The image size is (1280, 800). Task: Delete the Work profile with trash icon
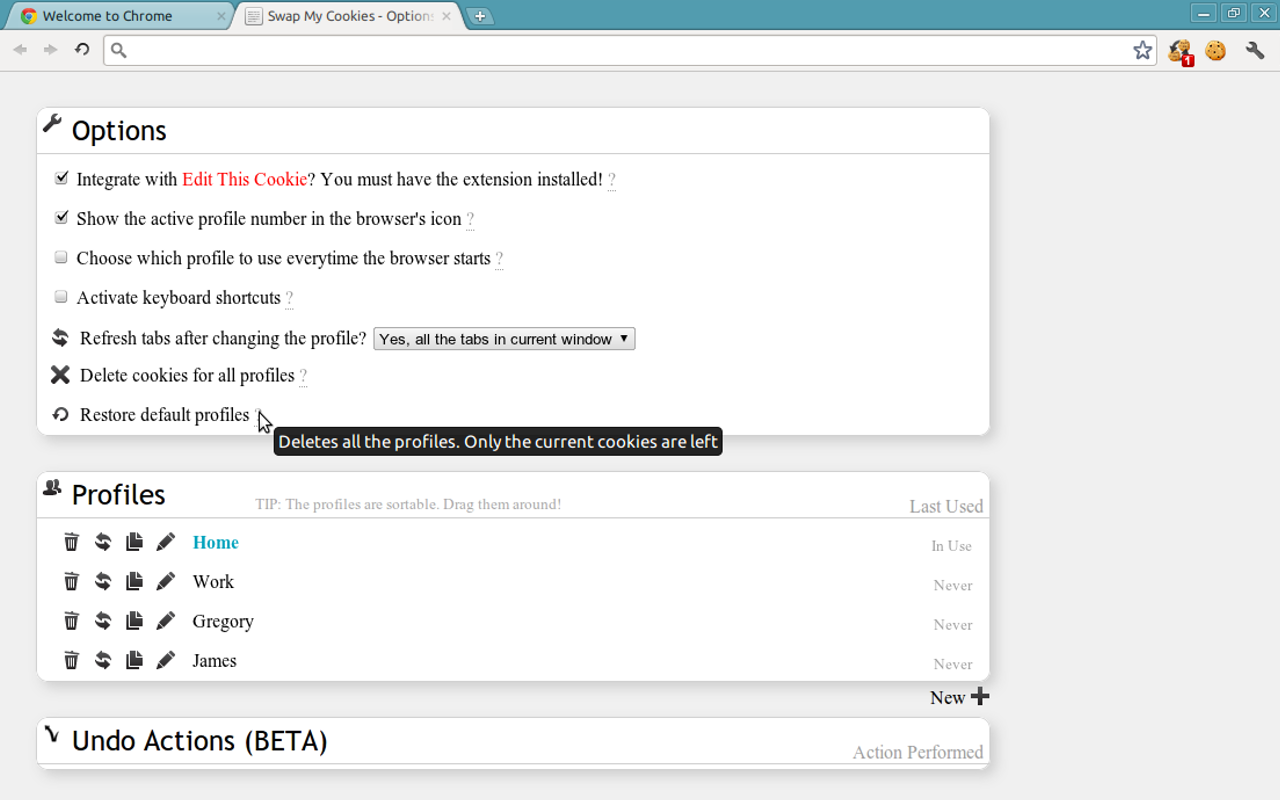71,581
